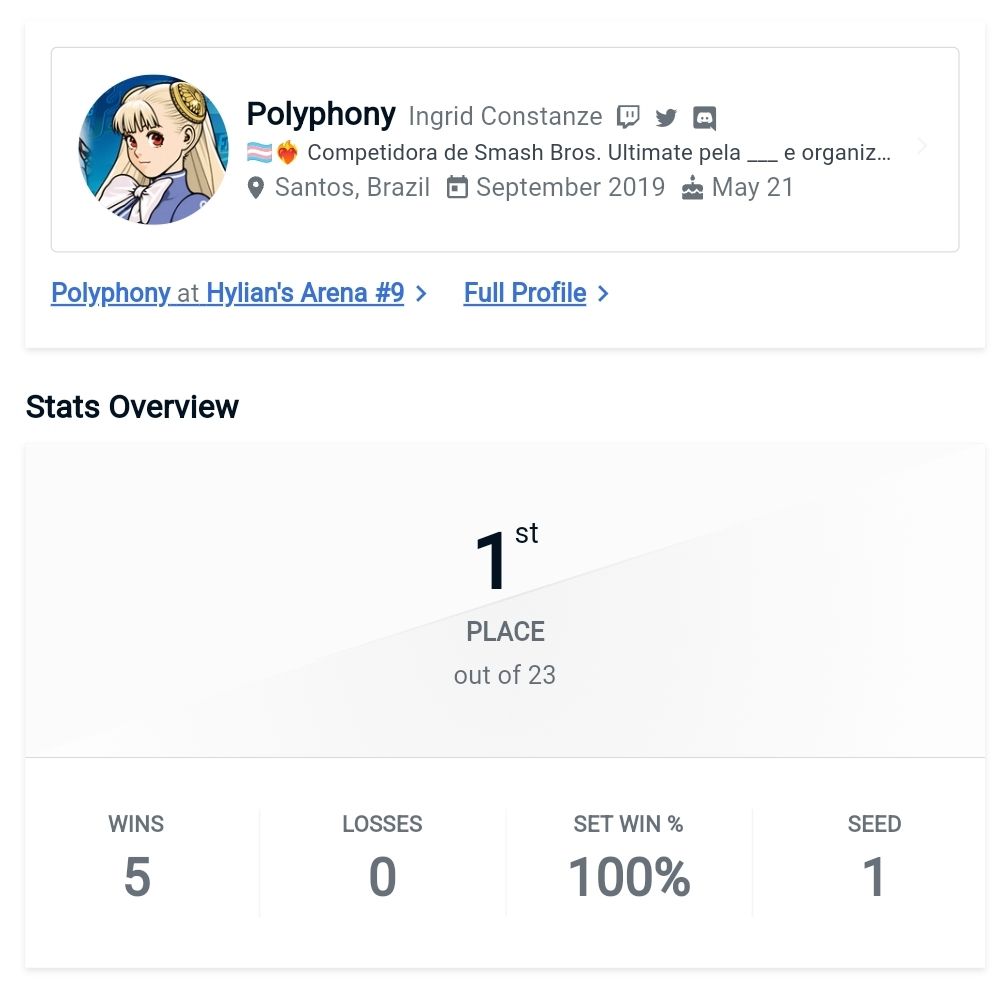Click the calendar icon near September 2019
This screenshot has width=995, height=981.
(457, 188)
